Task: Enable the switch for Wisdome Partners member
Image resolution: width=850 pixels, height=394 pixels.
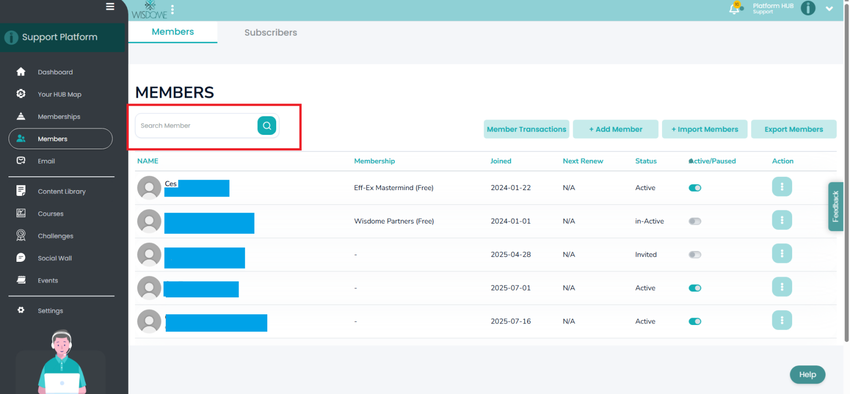Action: point(694,221)
